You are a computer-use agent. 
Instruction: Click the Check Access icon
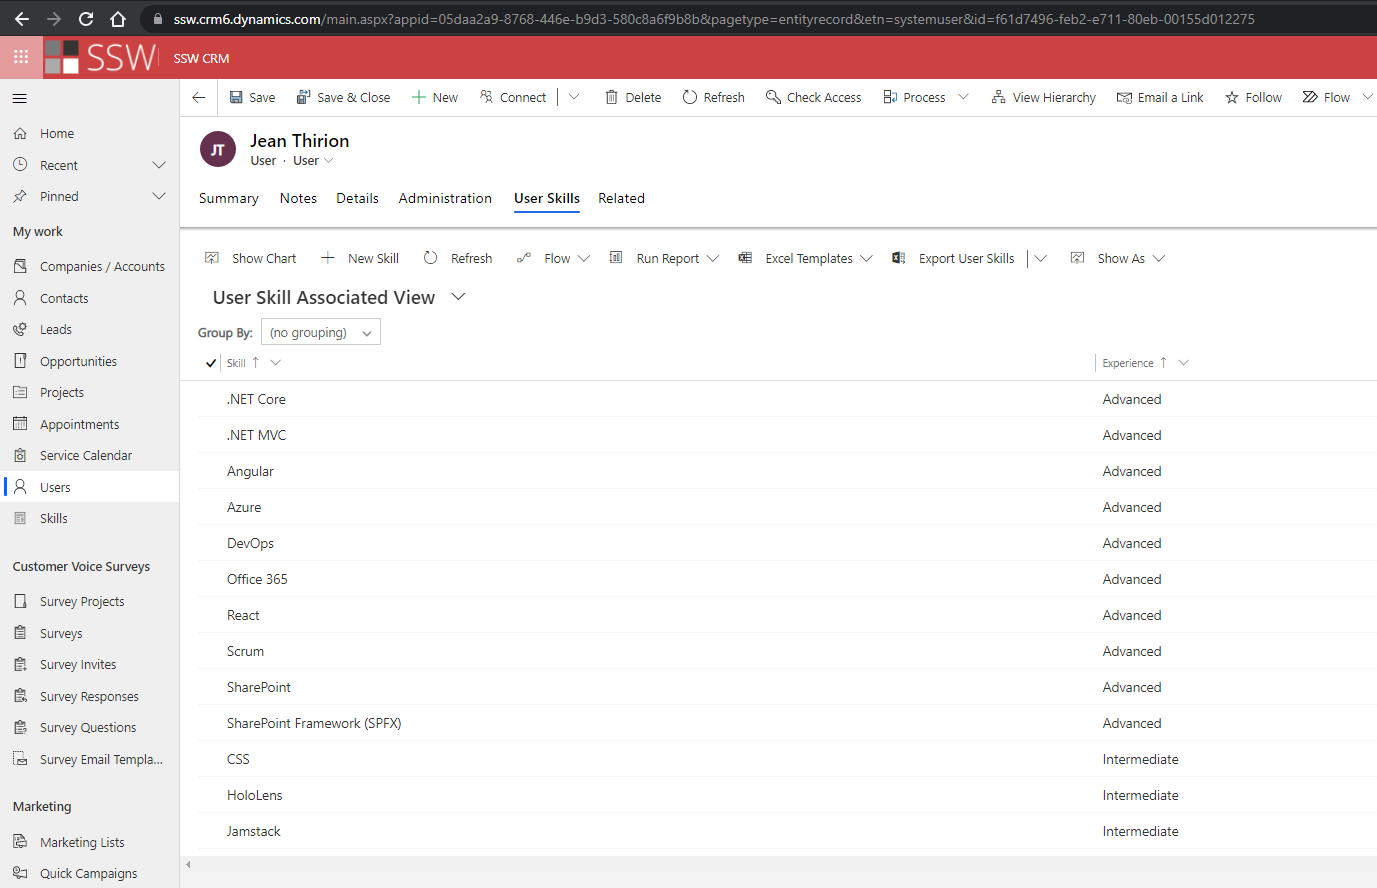click(x=773, y=97)
